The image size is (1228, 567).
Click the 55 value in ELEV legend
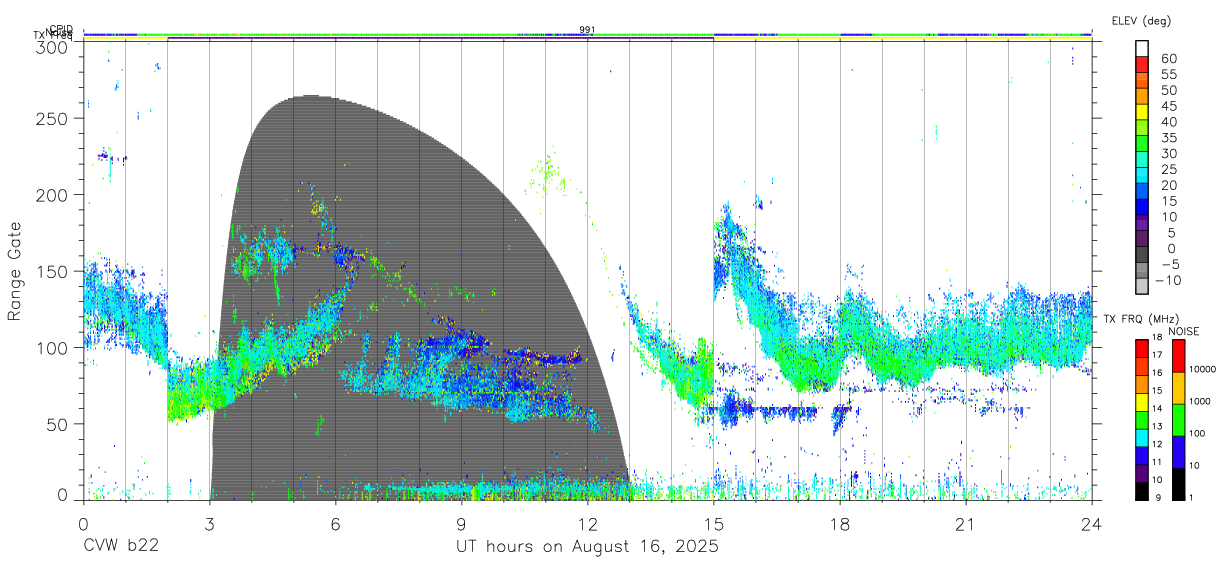(1168, 74)
